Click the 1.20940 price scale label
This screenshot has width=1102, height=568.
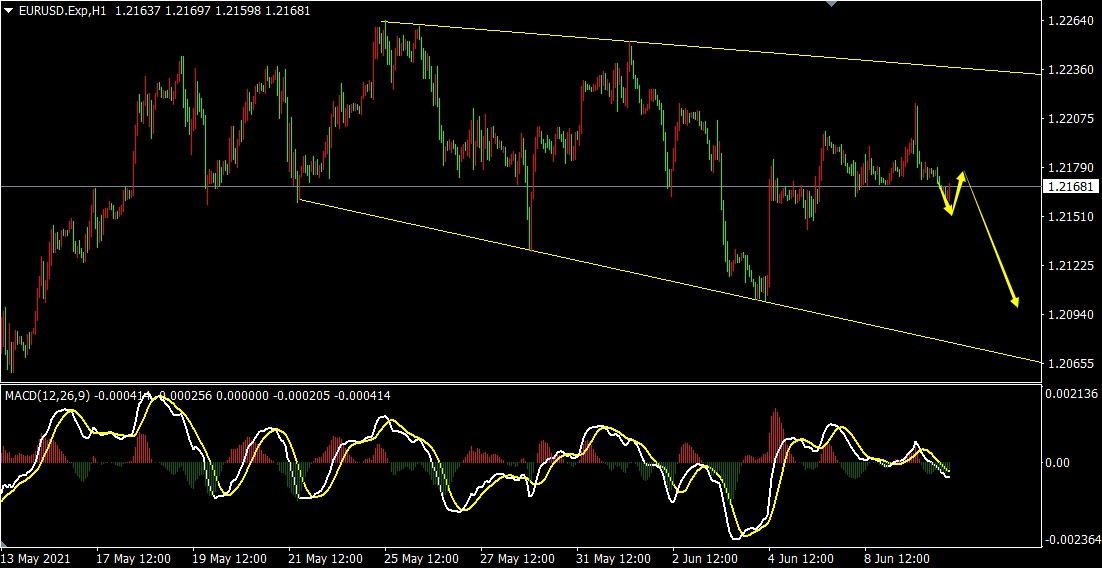1070,315
